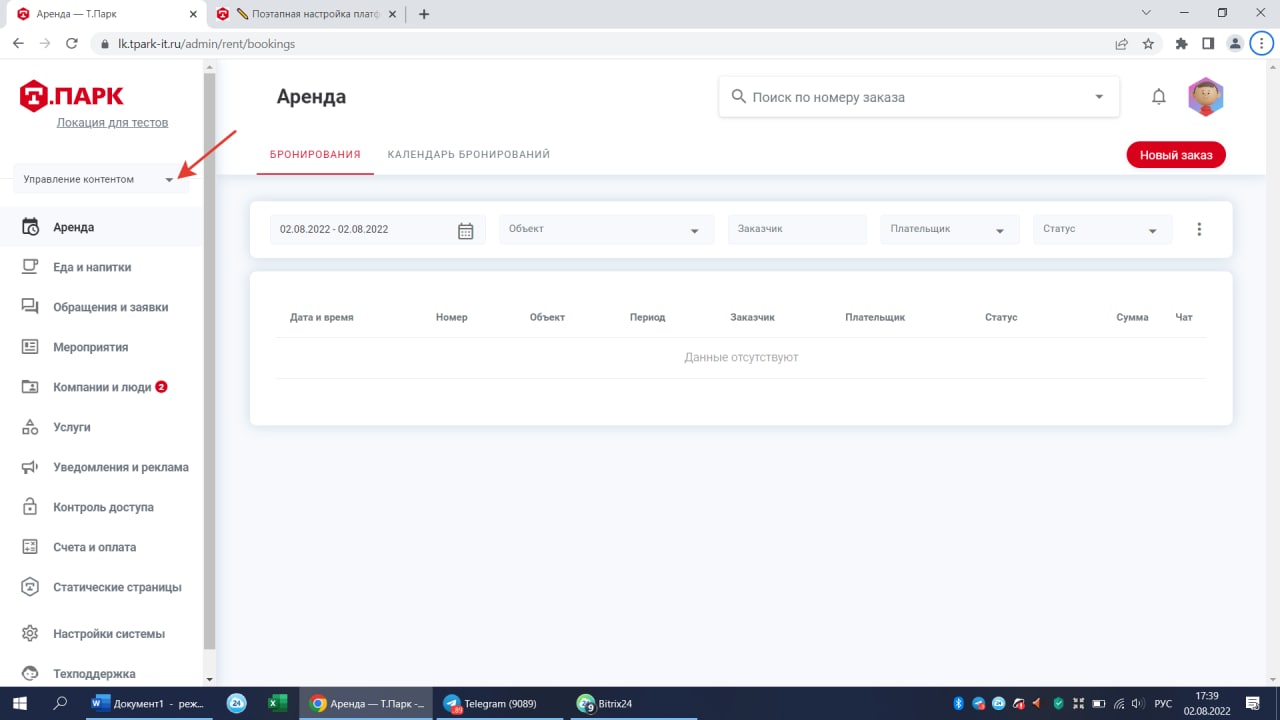Expand the Статус filter dropdown

coord(1101,229)
